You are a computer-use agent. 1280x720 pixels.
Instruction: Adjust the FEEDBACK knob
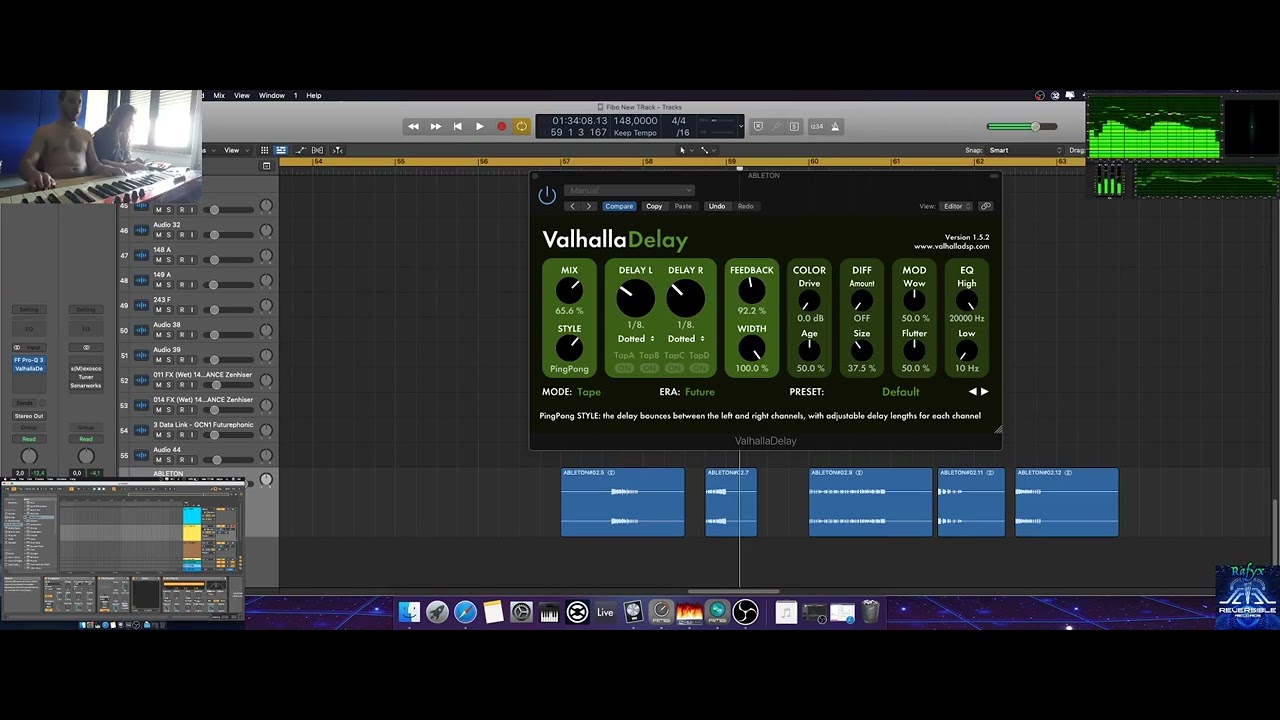751,291
